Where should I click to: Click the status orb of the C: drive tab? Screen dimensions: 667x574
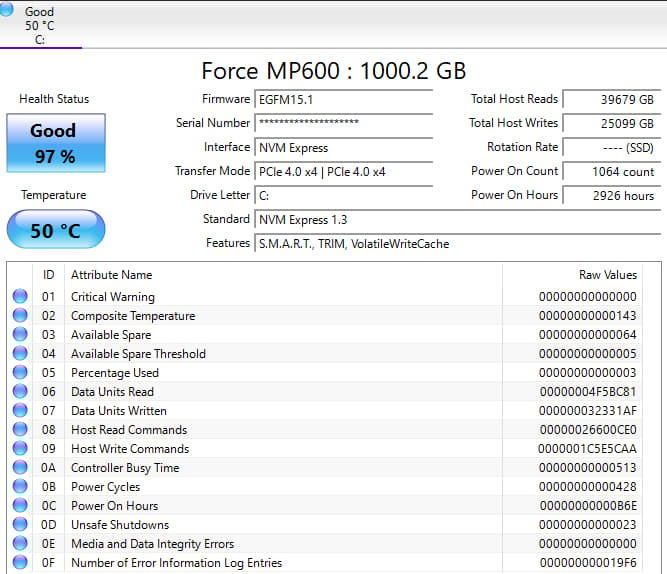(6, 10)
